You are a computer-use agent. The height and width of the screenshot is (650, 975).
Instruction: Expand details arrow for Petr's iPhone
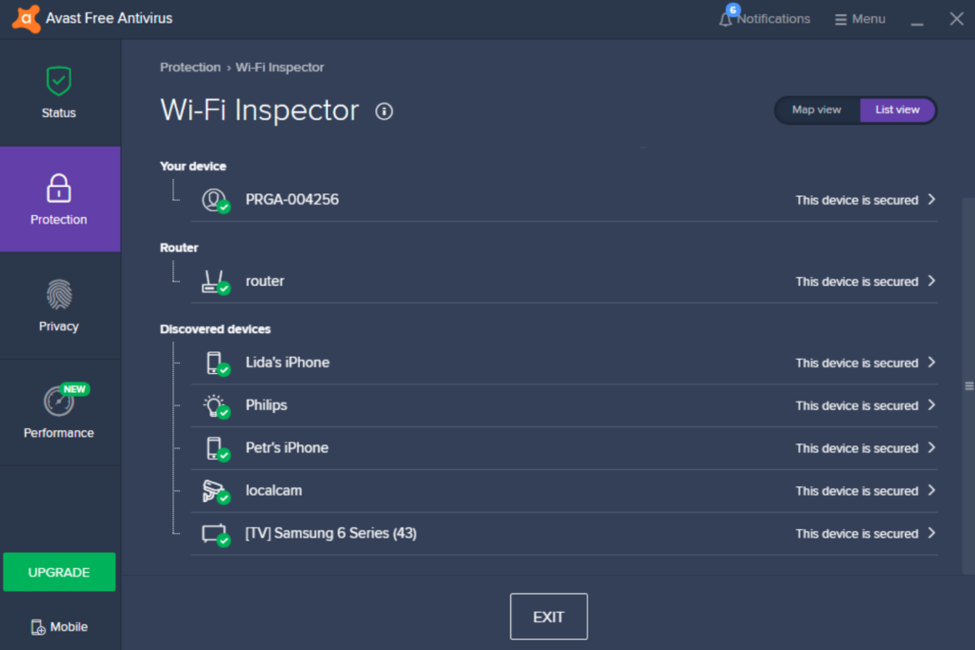click(931, 447)
